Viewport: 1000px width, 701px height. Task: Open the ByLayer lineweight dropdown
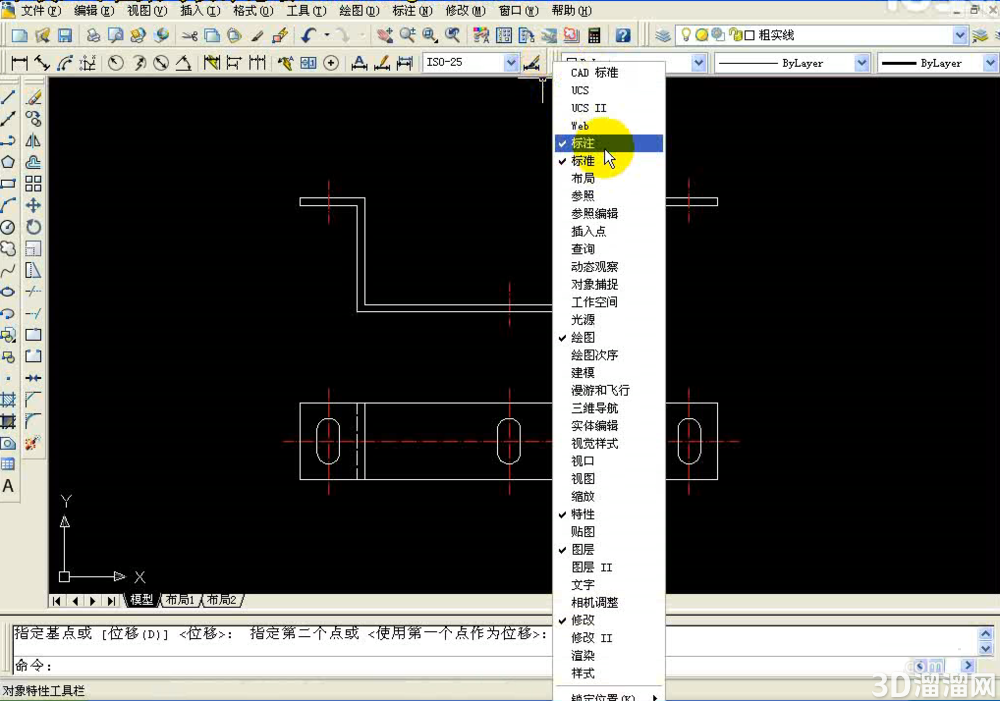(990, 63)
